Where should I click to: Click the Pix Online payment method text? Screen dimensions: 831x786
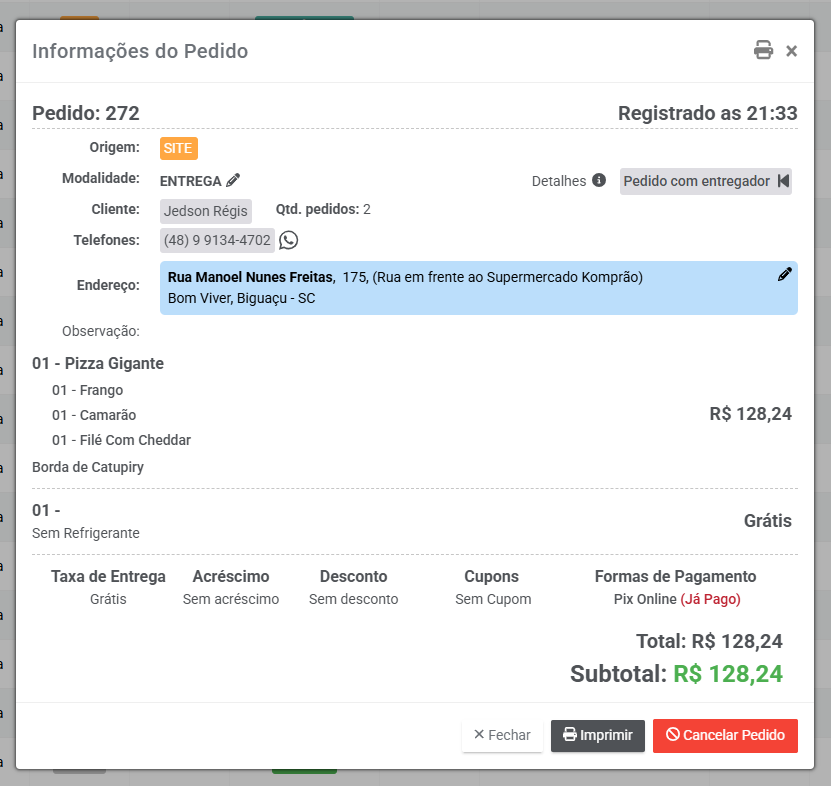[645, 599]
